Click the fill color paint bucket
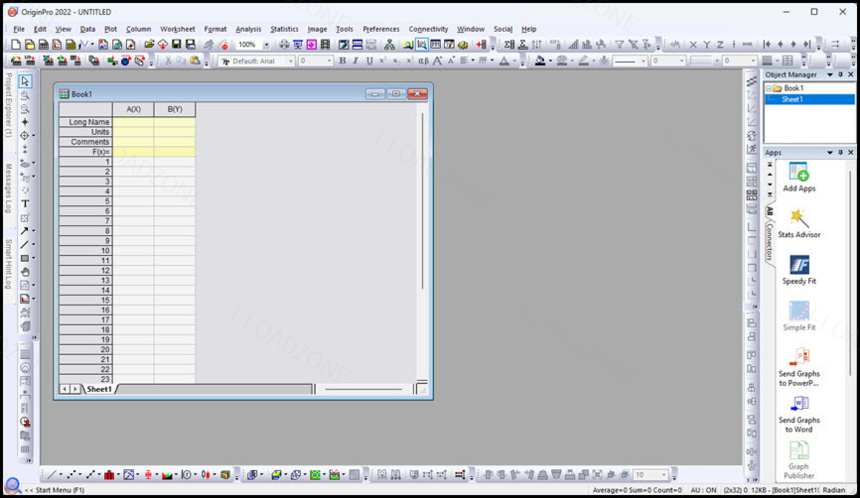This screenshot has width=860, height=498. 540,61
